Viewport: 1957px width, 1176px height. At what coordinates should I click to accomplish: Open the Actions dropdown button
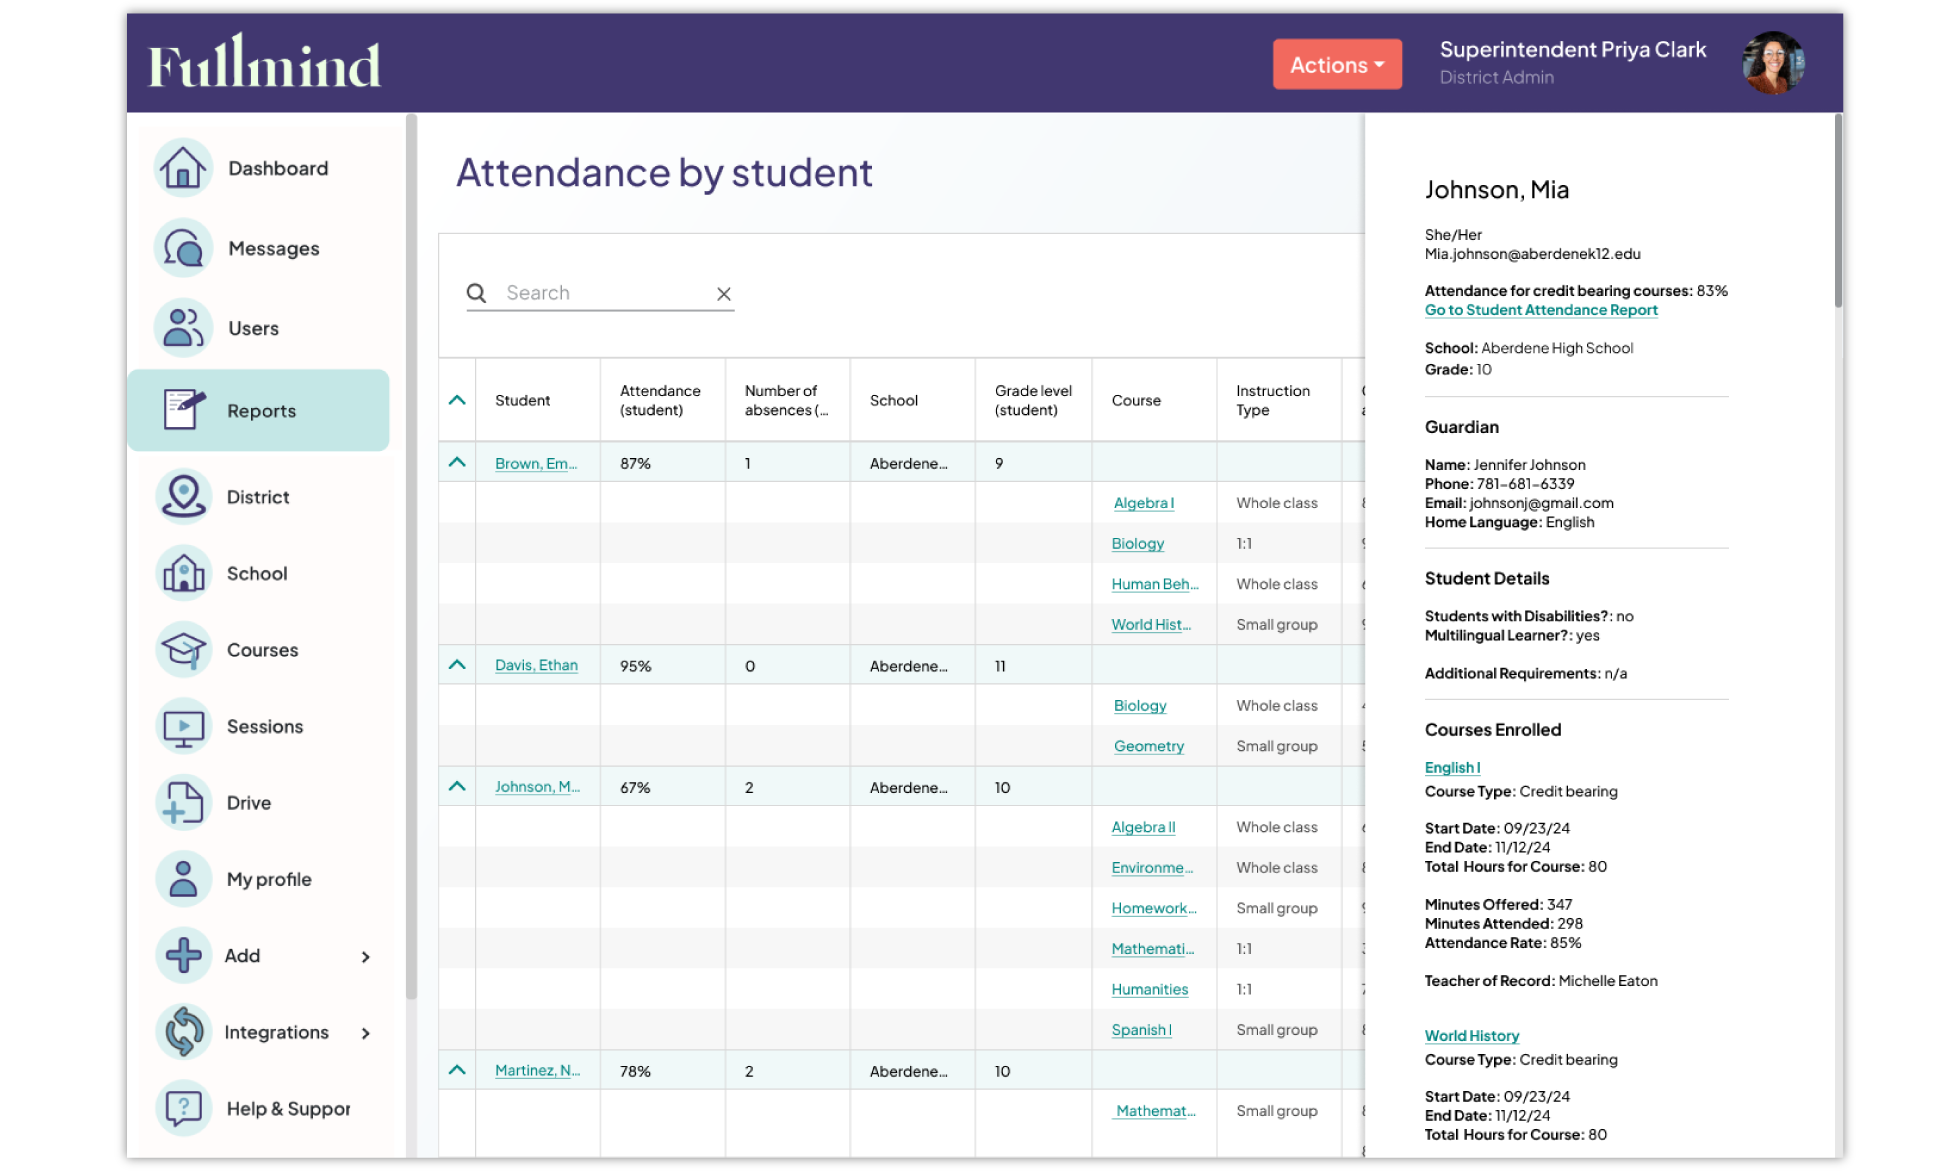[x=1337, y=65]
